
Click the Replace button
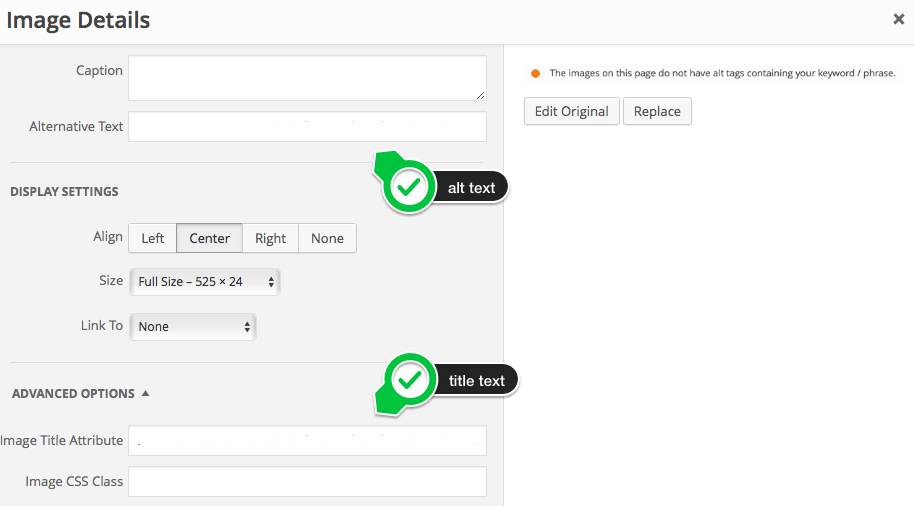tap(657, 111)
